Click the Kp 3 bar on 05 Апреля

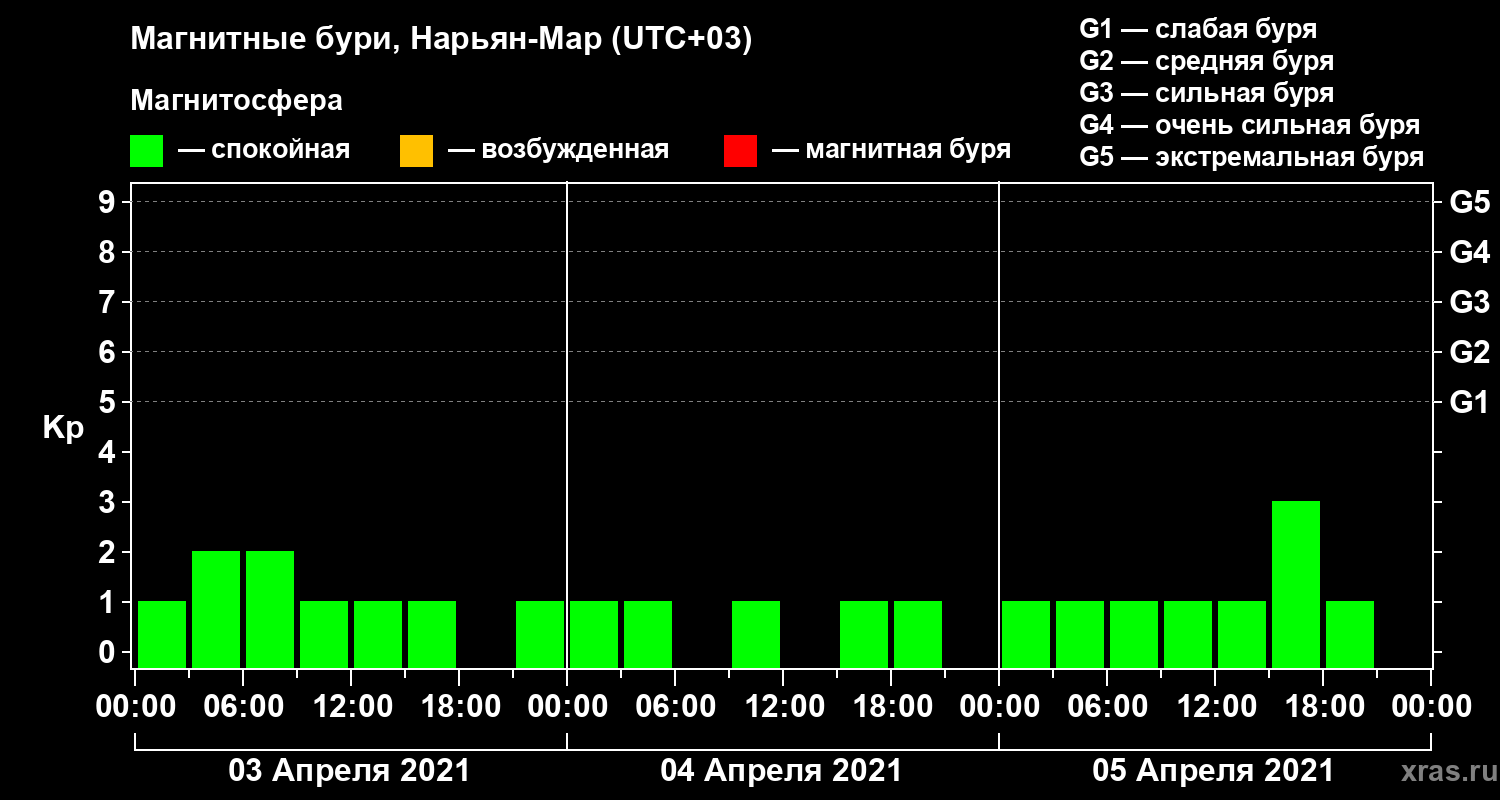[x=1296, y=584]
